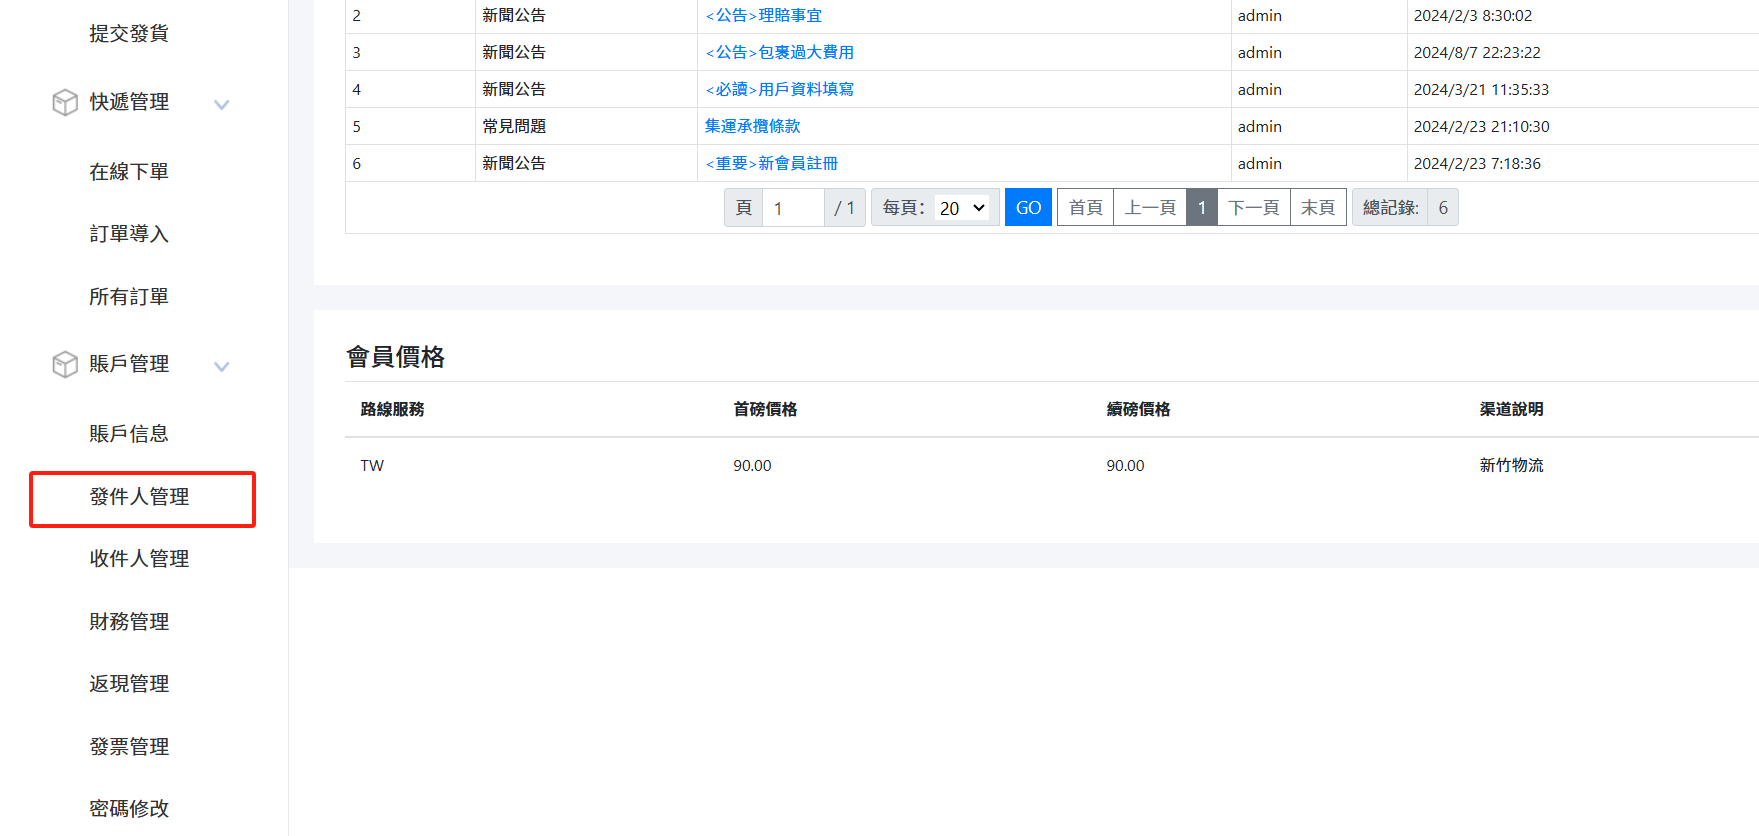Open 所有訂單 list

pyautogui.click(x=129, y=297)
